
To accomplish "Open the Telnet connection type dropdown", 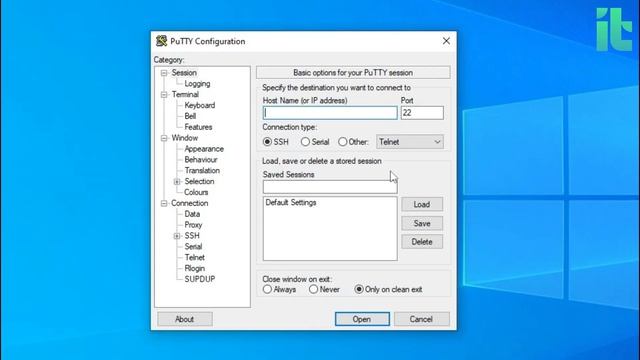I will coord(410,142).
